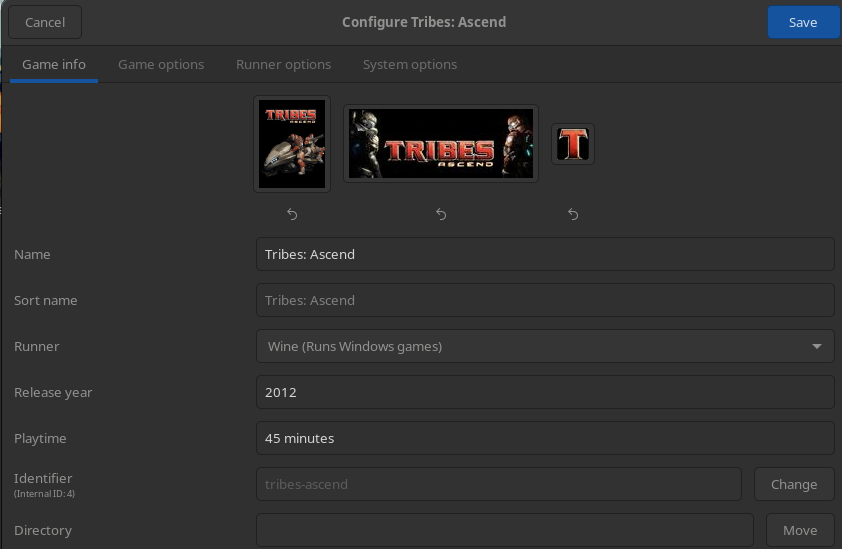Open the Runner options tab
The image size is (842, 549).
pos(284,64)
